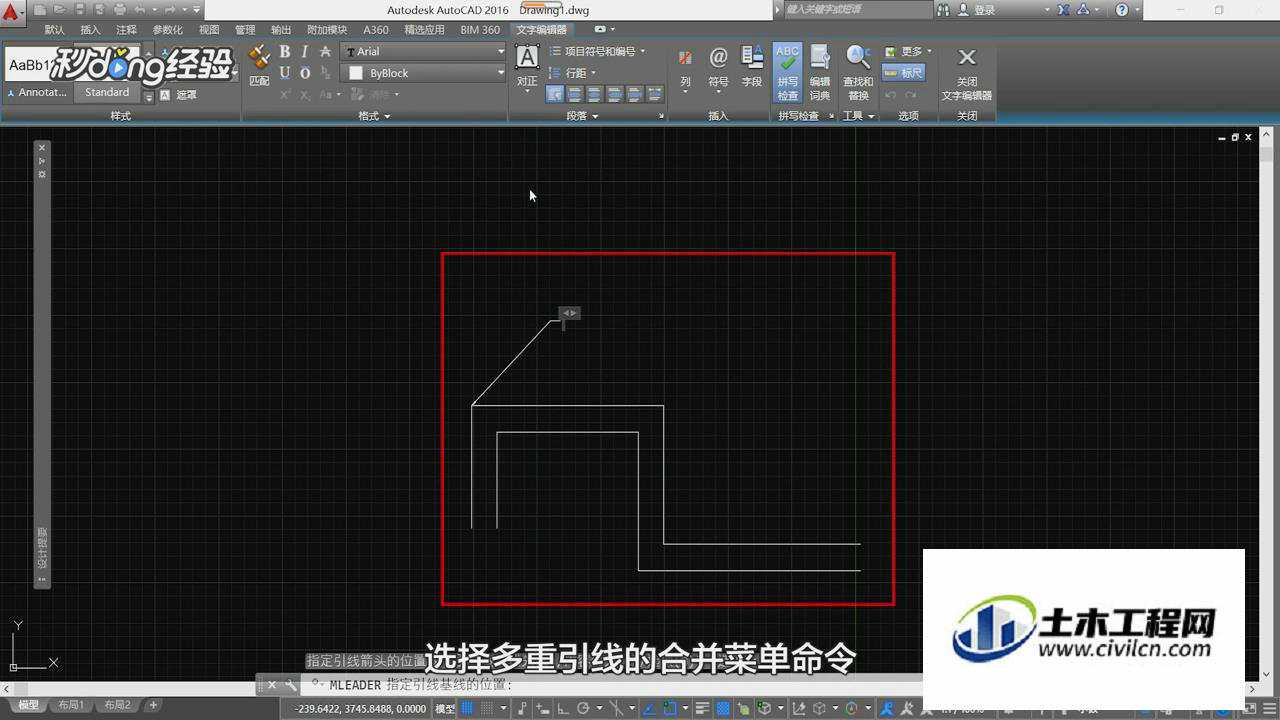The width and height of the screenshot is (1280, 720).
Task: Expand the Tools (工具) panel
Action: 858,116
